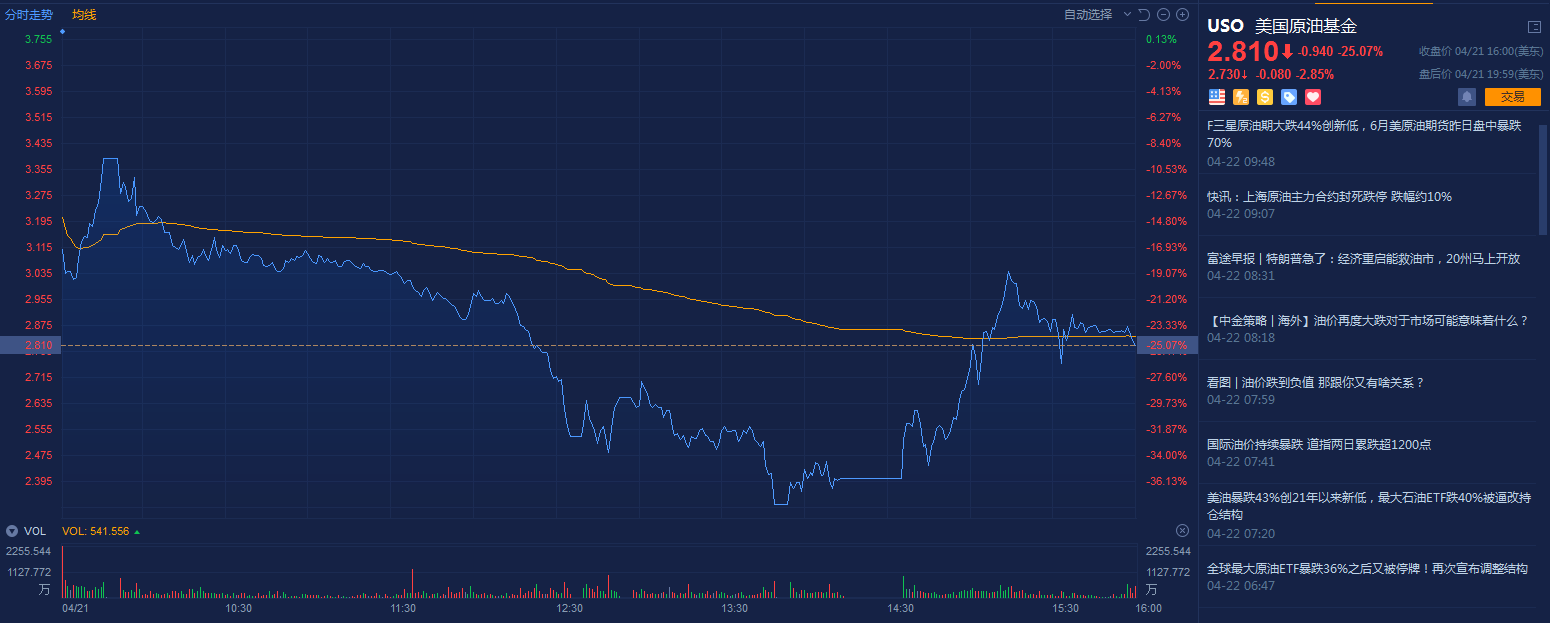1550x623 pixels.
Task: Click 收盘价 04/21 16:00 timestamp
Action: tap(1480, 51)
